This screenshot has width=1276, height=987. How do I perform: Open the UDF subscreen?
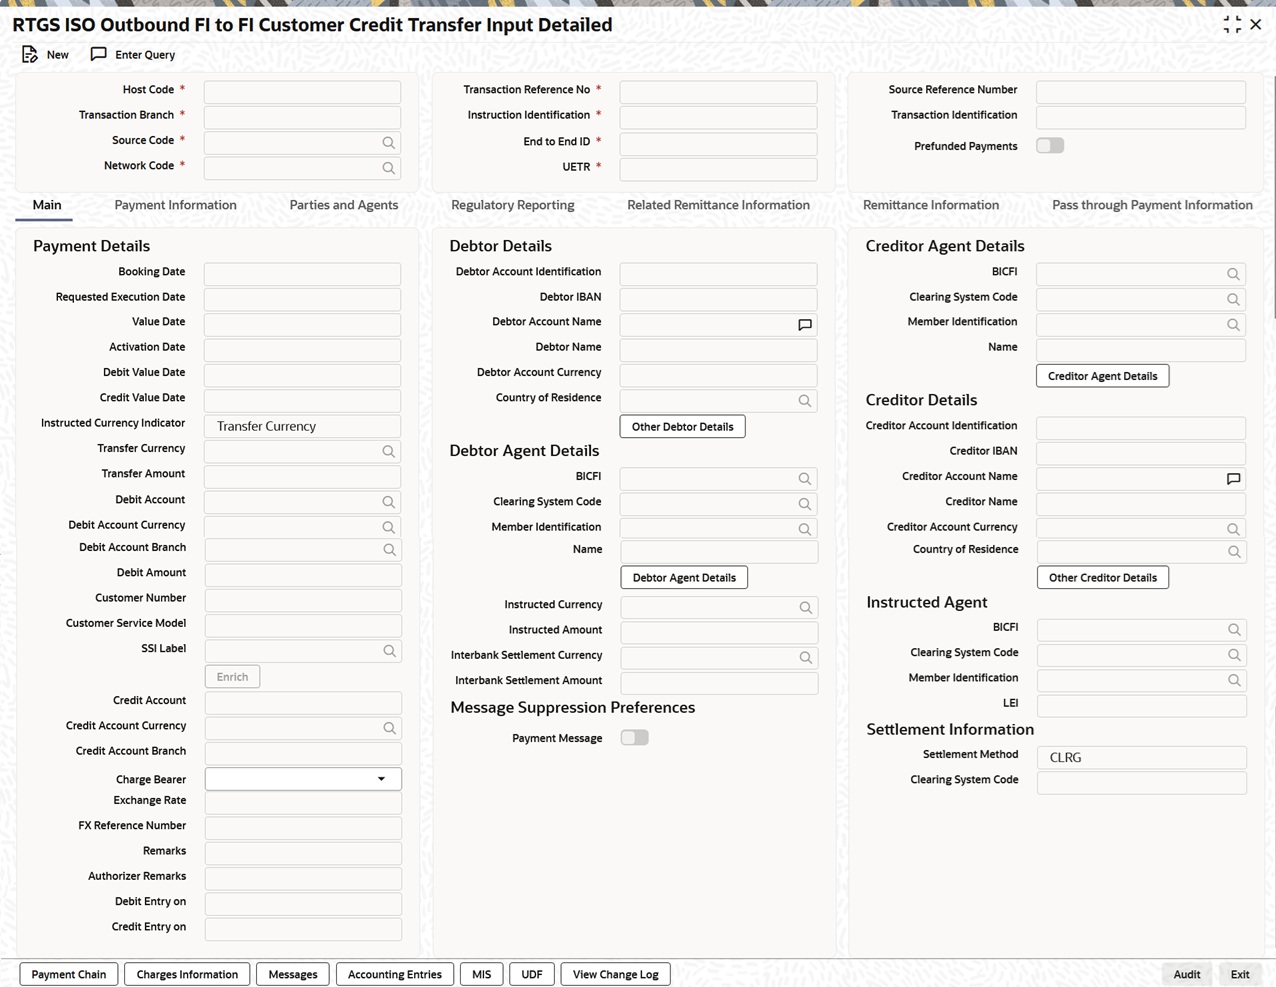point(532,974)
